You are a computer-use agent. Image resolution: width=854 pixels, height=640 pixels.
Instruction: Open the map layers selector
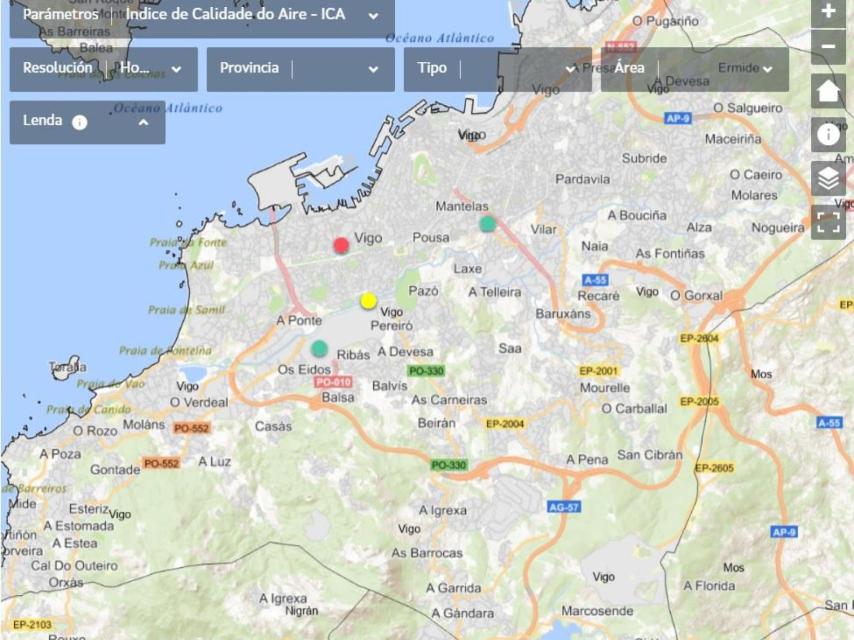pos(828,179)
